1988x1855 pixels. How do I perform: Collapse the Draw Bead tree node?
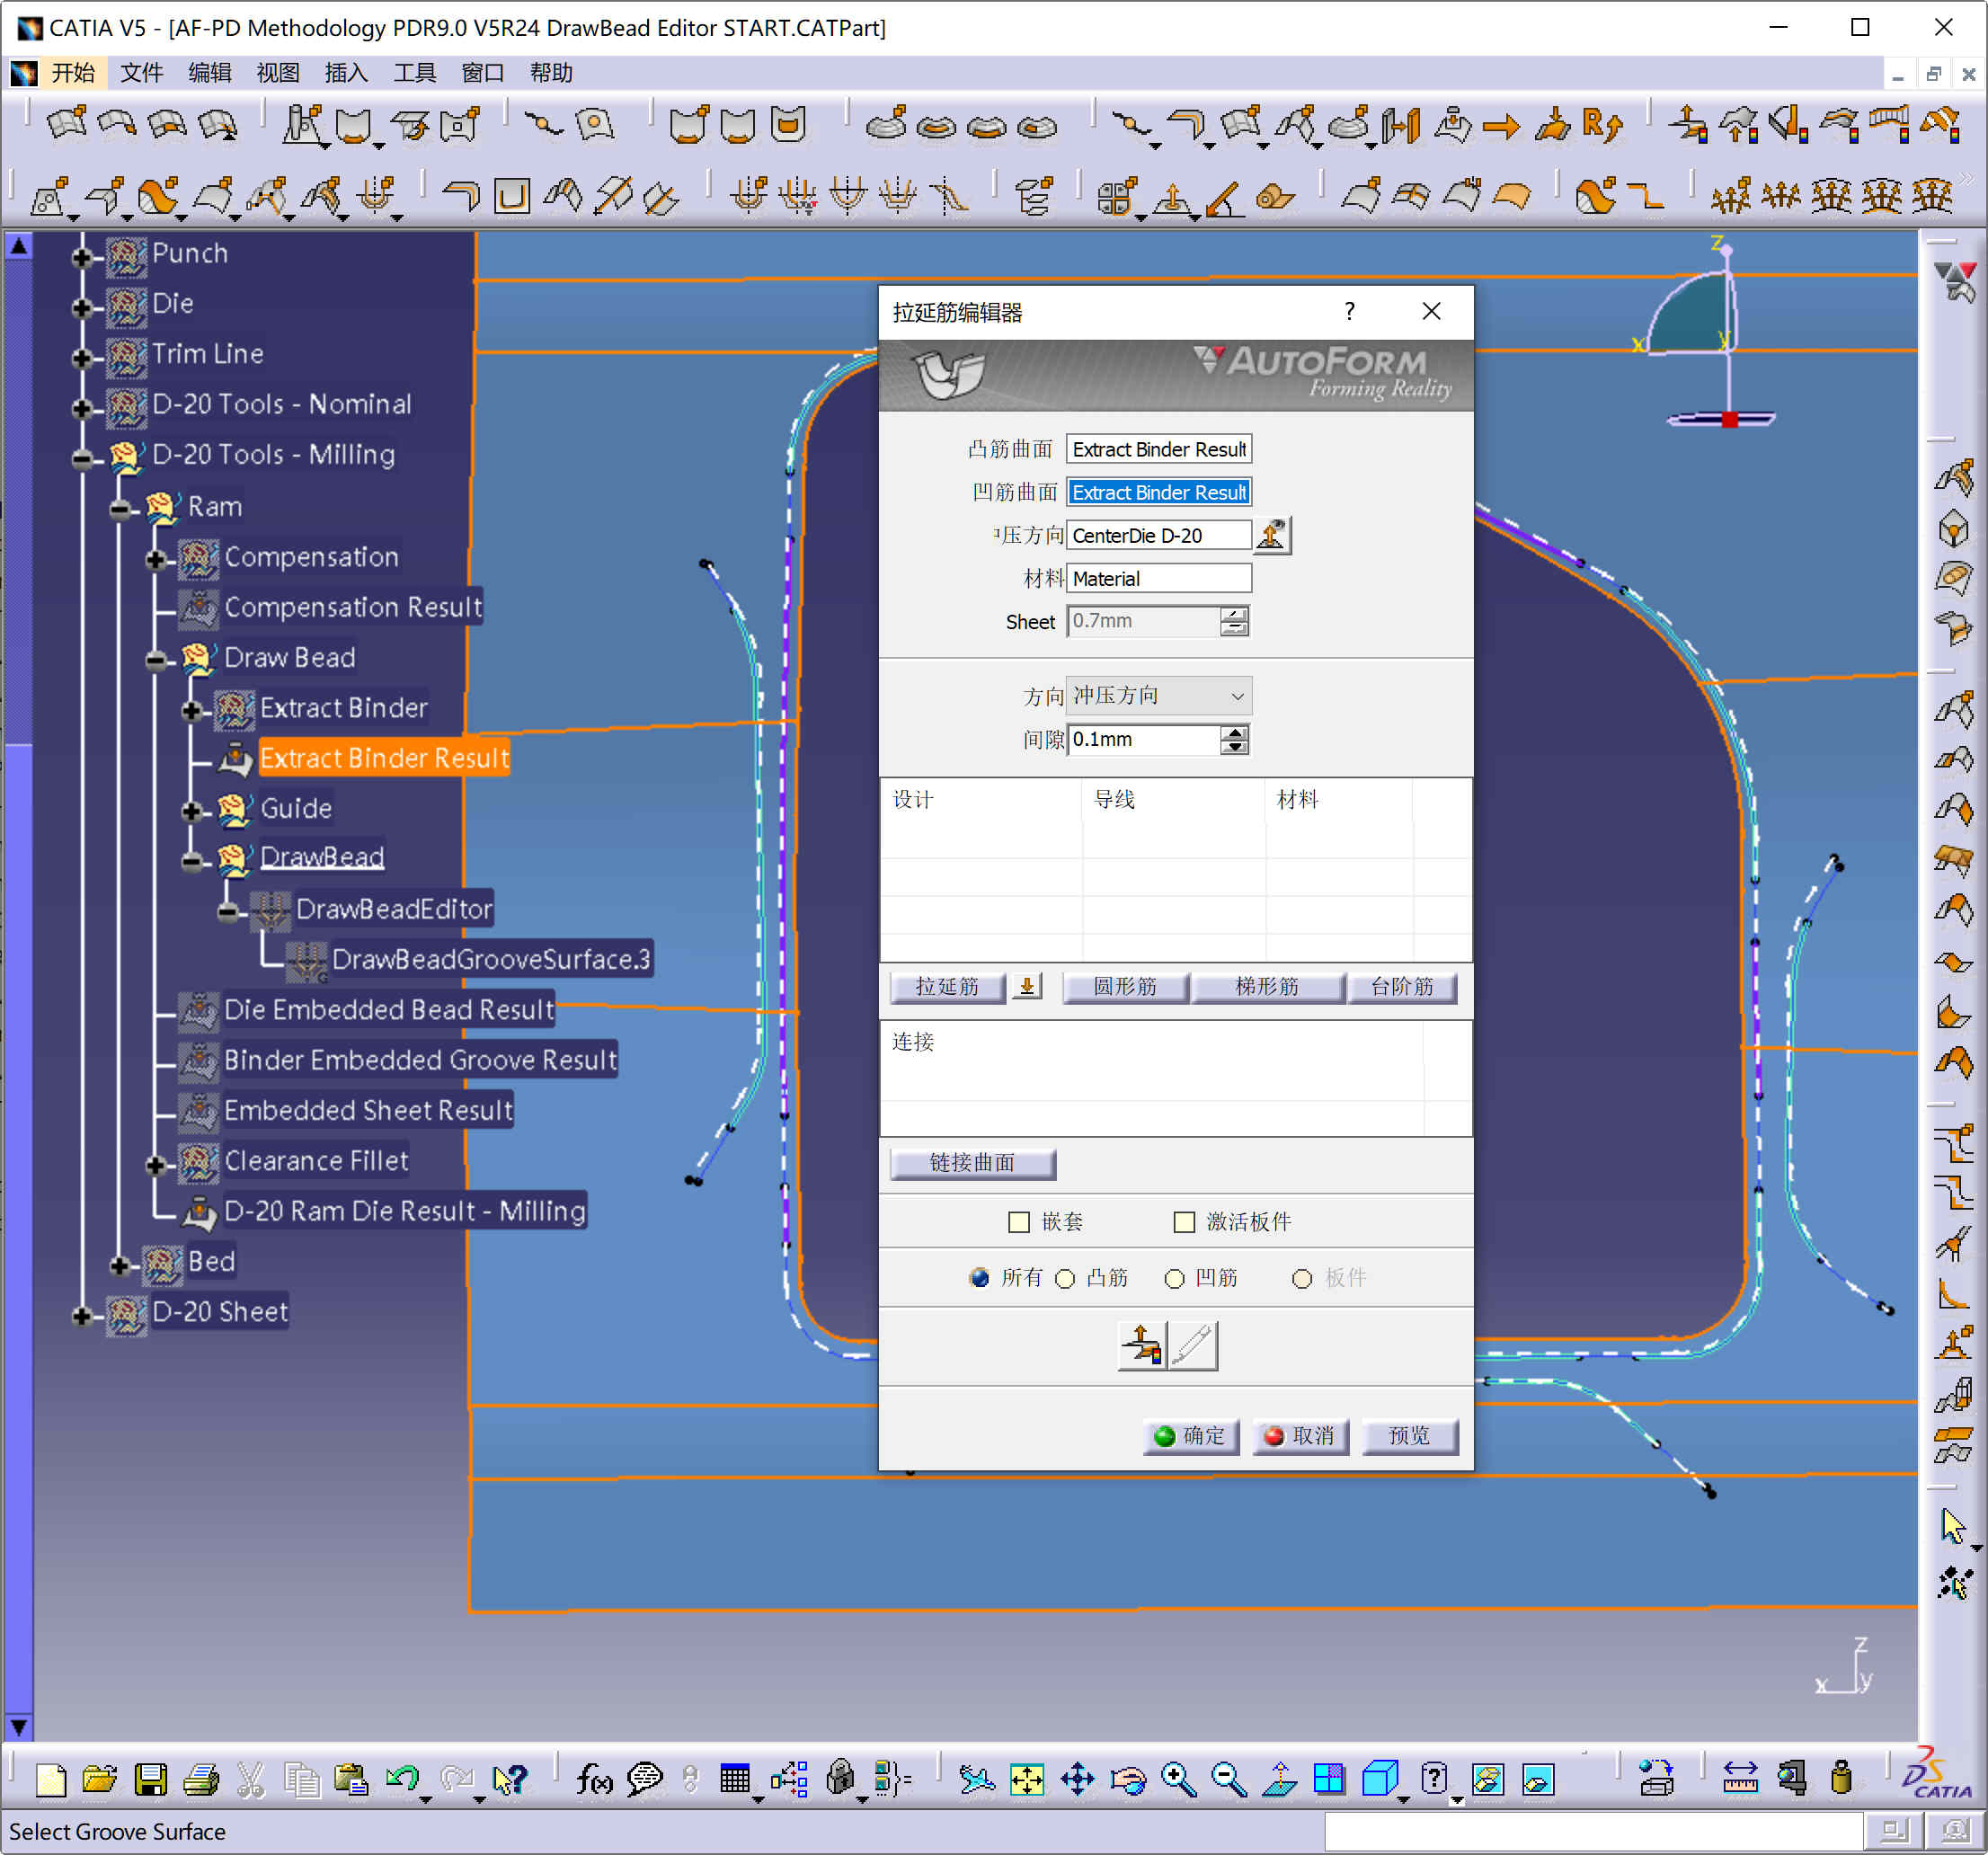(x=156, y=660)
